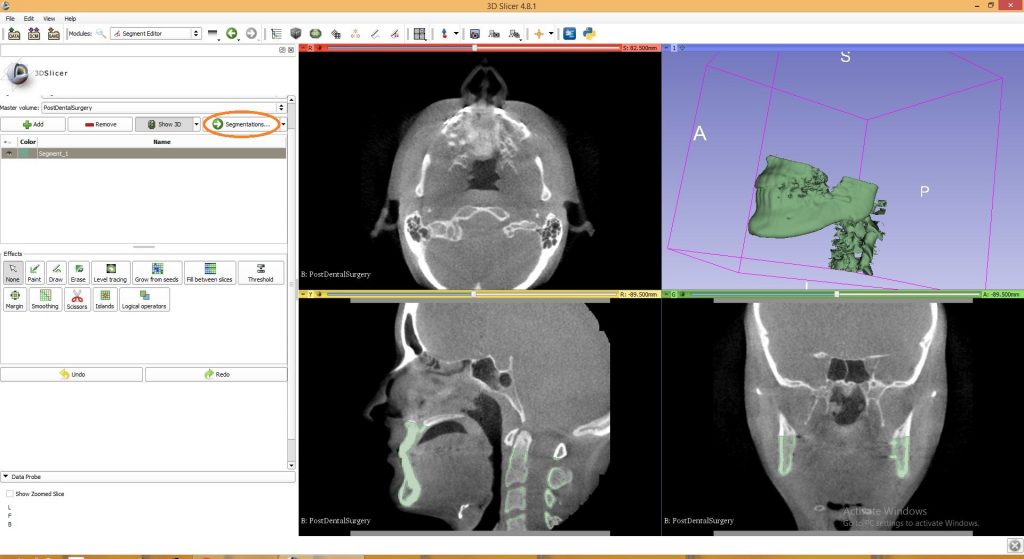Select the Grow from seeds effect
Image resolution: width=1024 pixels, height=559 pixels.
coord(157,272)
